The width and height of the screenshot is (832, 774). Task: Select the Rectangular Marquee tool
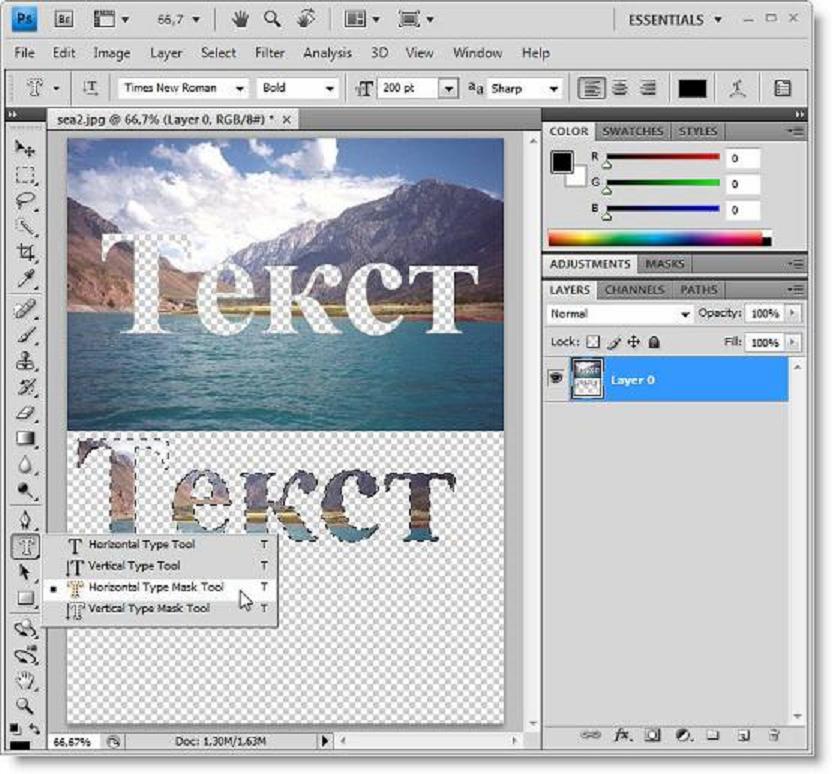click(24, 175)
